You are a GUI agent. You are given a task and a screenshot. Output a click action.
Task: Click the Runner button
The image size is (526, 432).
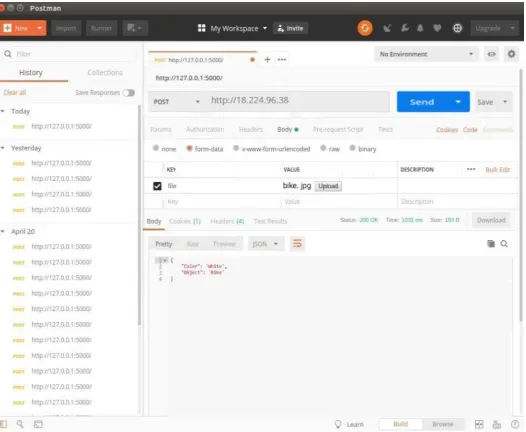pos(101,28)
